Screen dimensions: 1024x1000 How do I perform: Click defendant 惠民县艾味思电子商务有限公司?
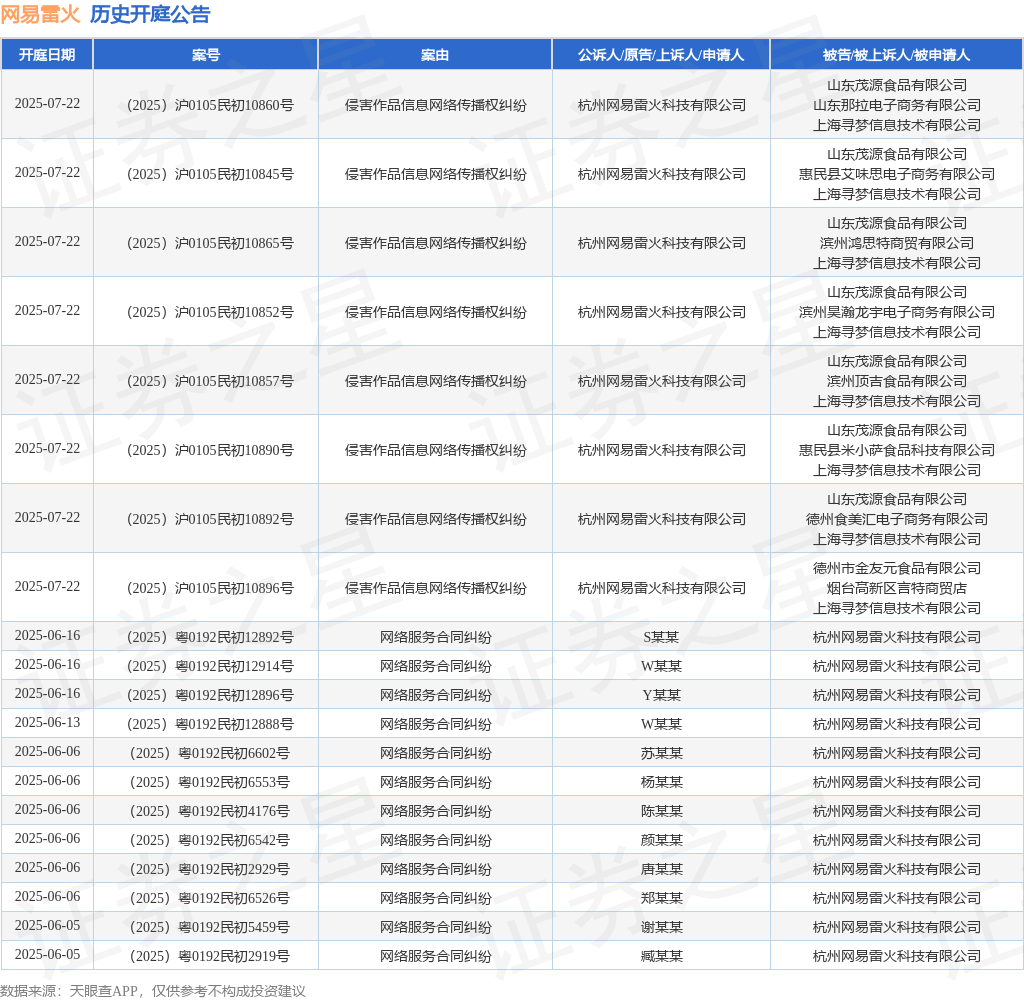[897, 174]
